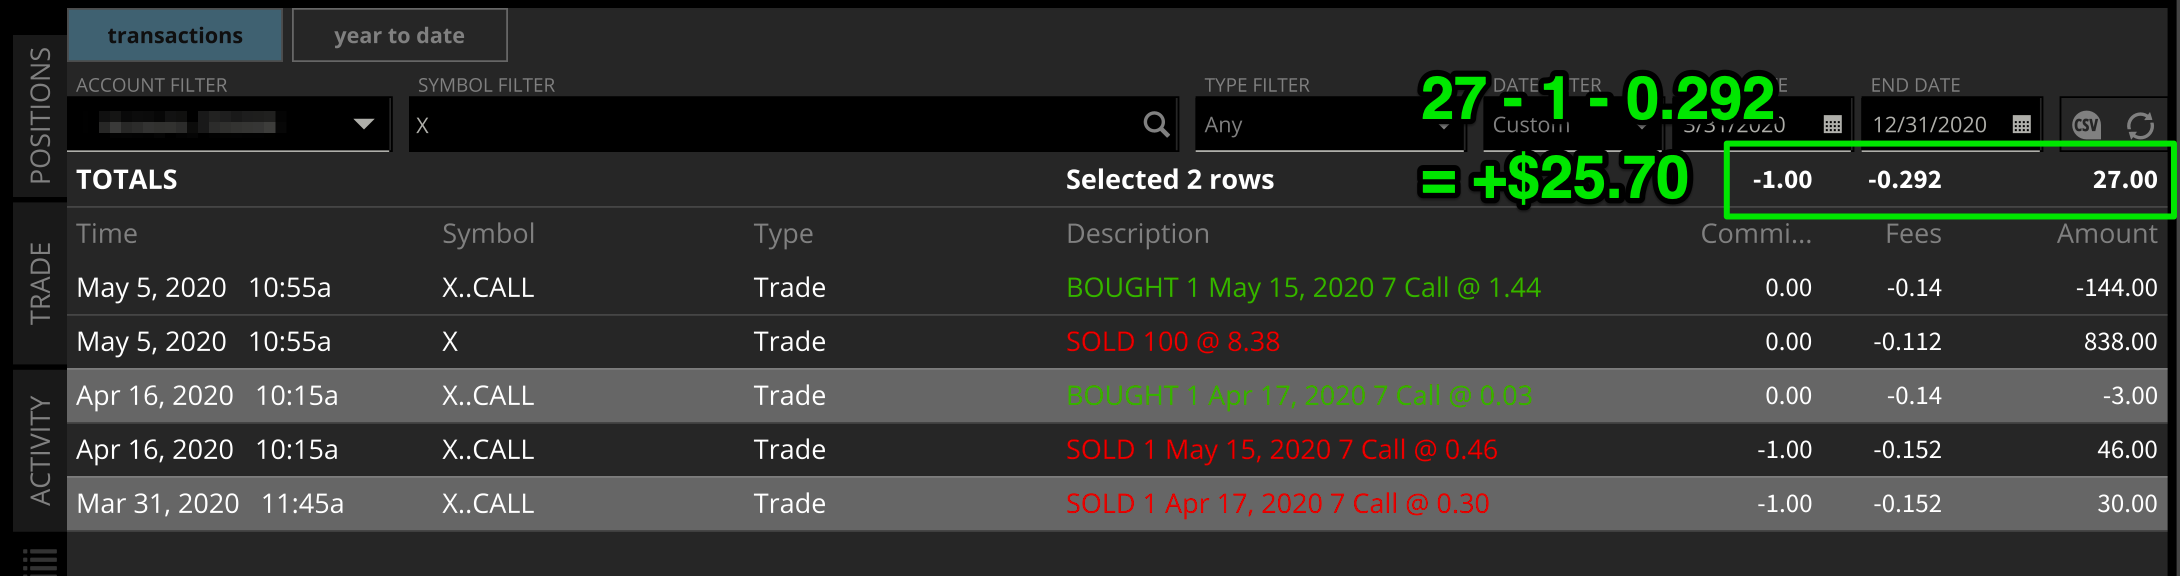Select the May 5 SOLD 100 shares row

tap(700, 341)
